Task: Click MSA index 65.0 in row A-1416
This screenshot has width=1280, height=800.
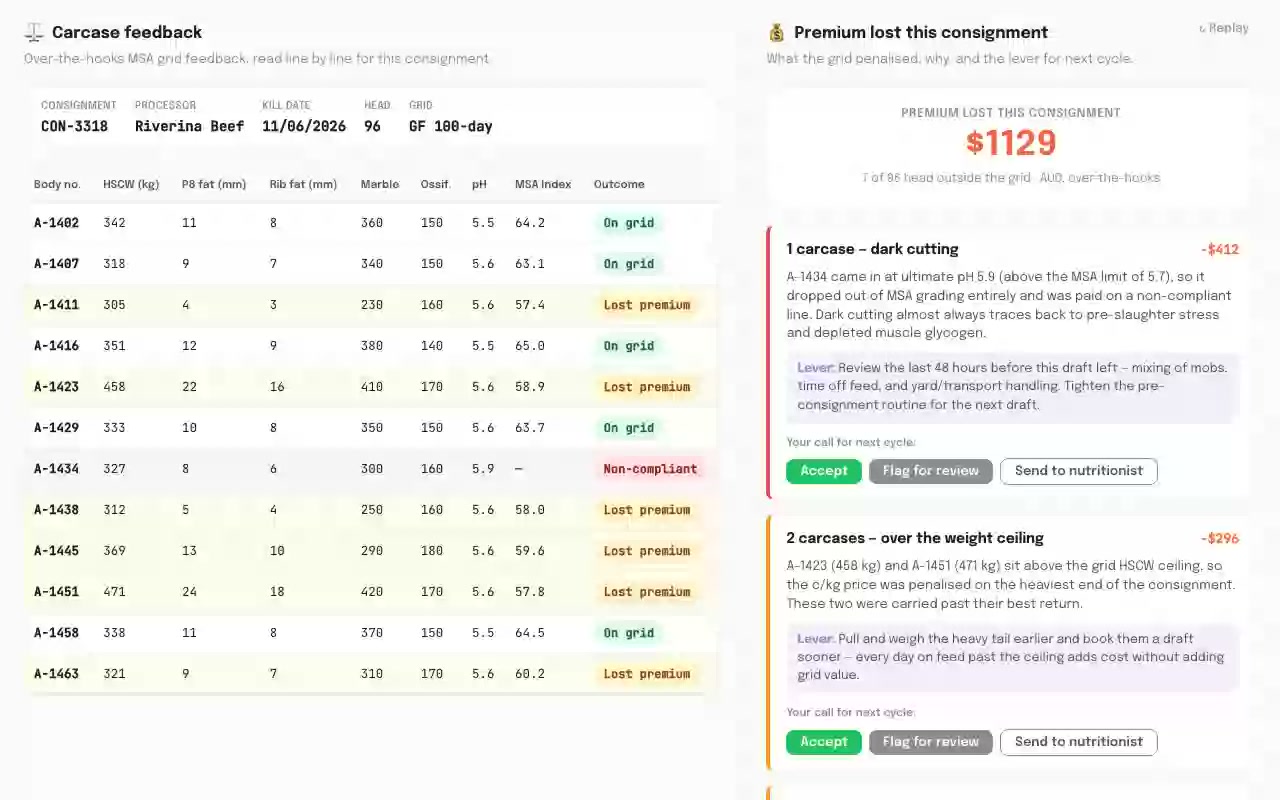Action: pyautogui.click(x=530, y=346)
